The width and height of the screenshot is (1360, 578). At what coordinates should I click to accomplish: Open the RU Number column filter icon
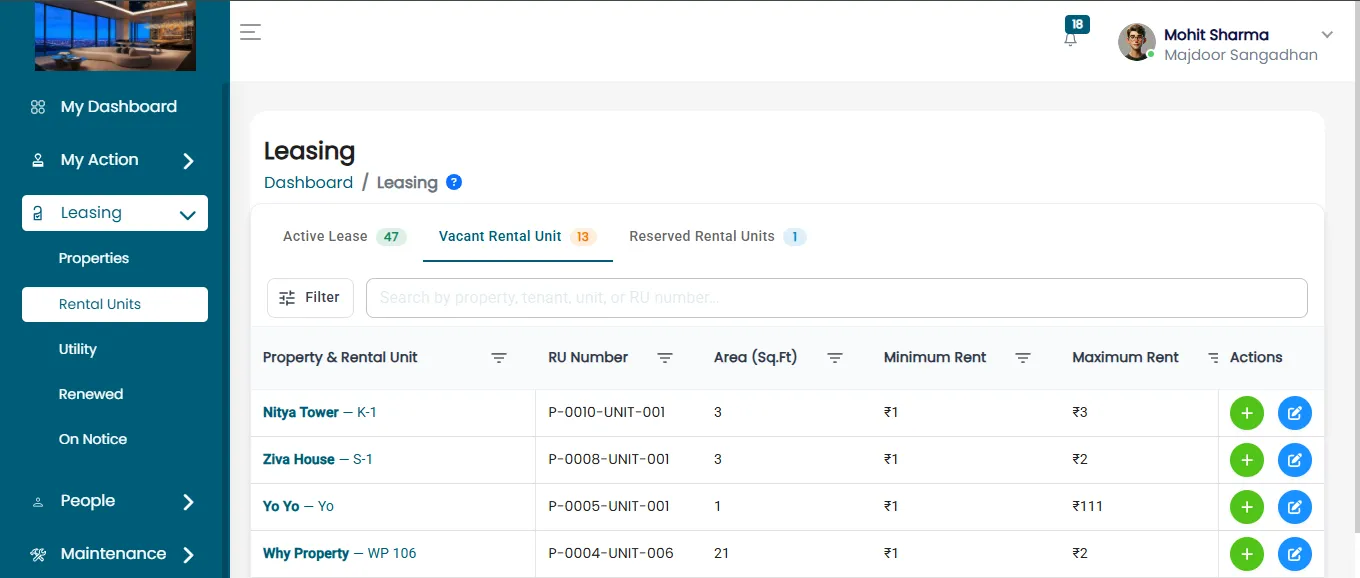(x=665, y=358)
